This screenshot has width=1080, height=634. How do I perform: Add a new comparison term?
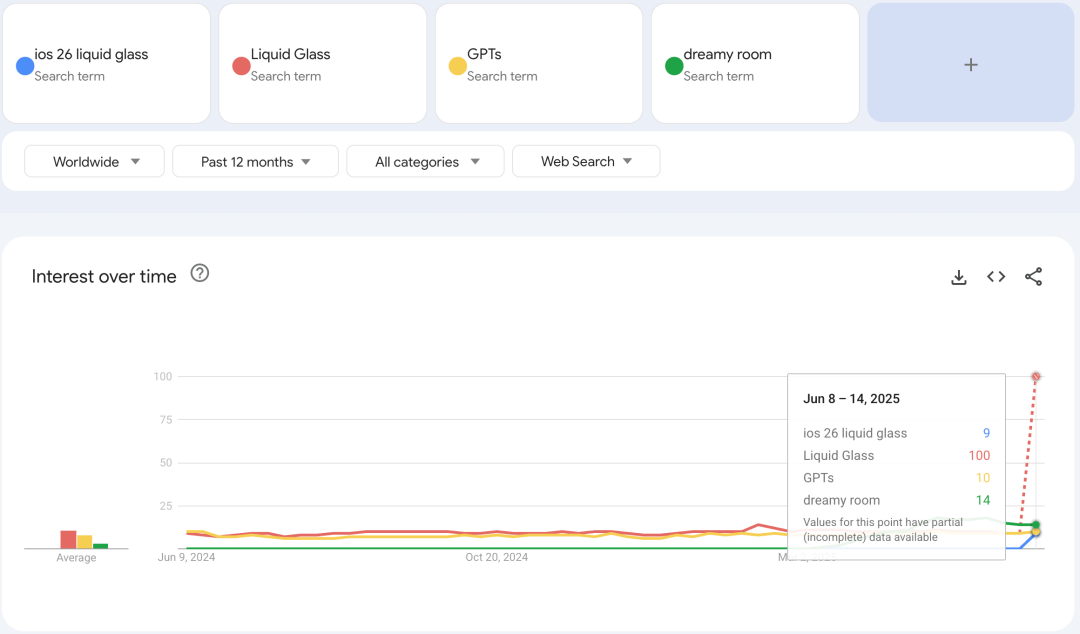pyautogui.click(x=970, y=64)
